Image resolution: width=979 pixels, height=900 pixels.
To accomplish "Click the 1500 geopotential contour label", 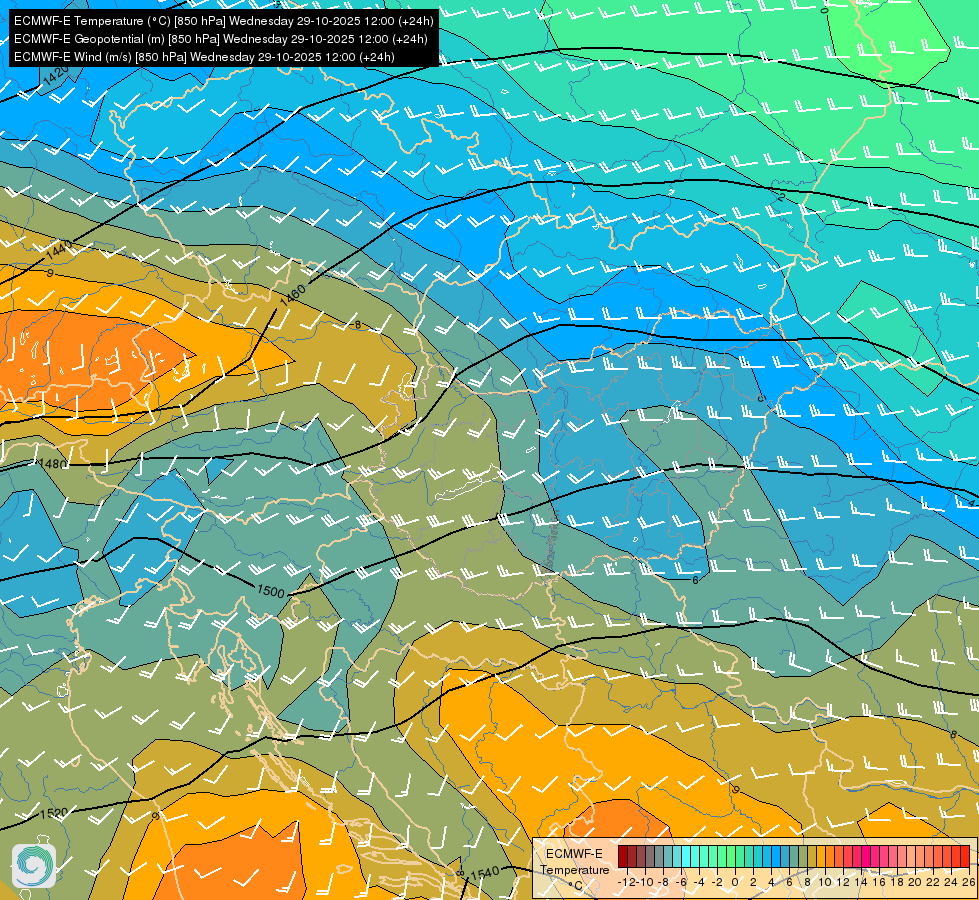I will tap(270, 591).
